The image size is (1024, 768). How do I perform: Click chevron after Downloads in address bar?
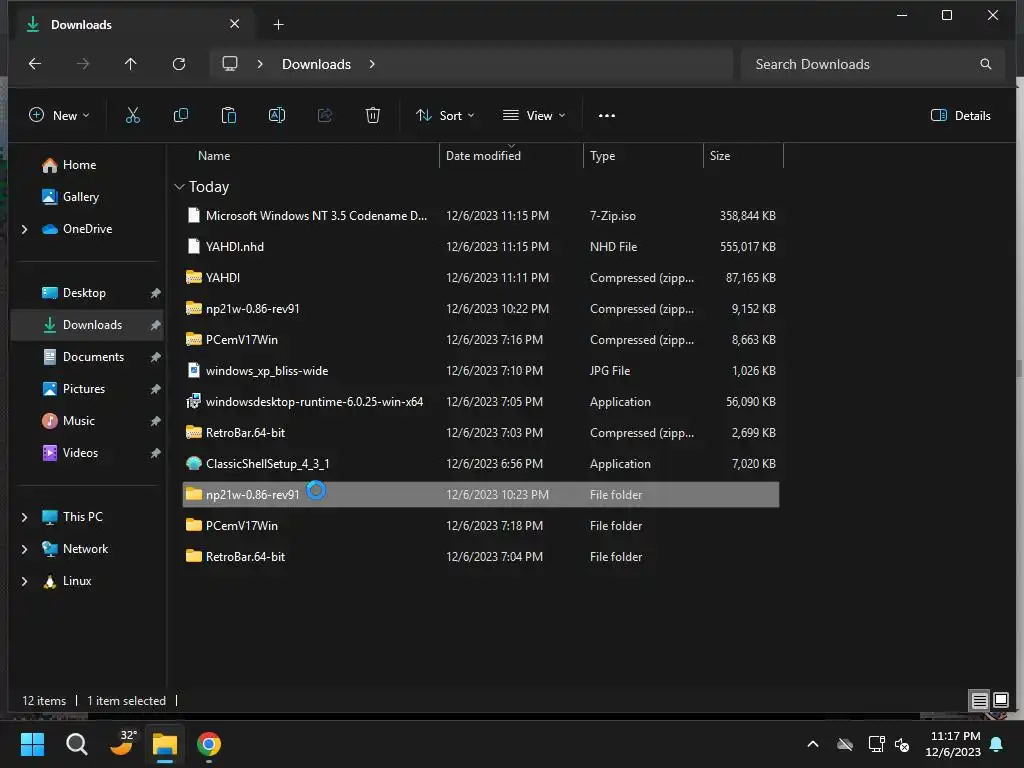coord(372,64)
